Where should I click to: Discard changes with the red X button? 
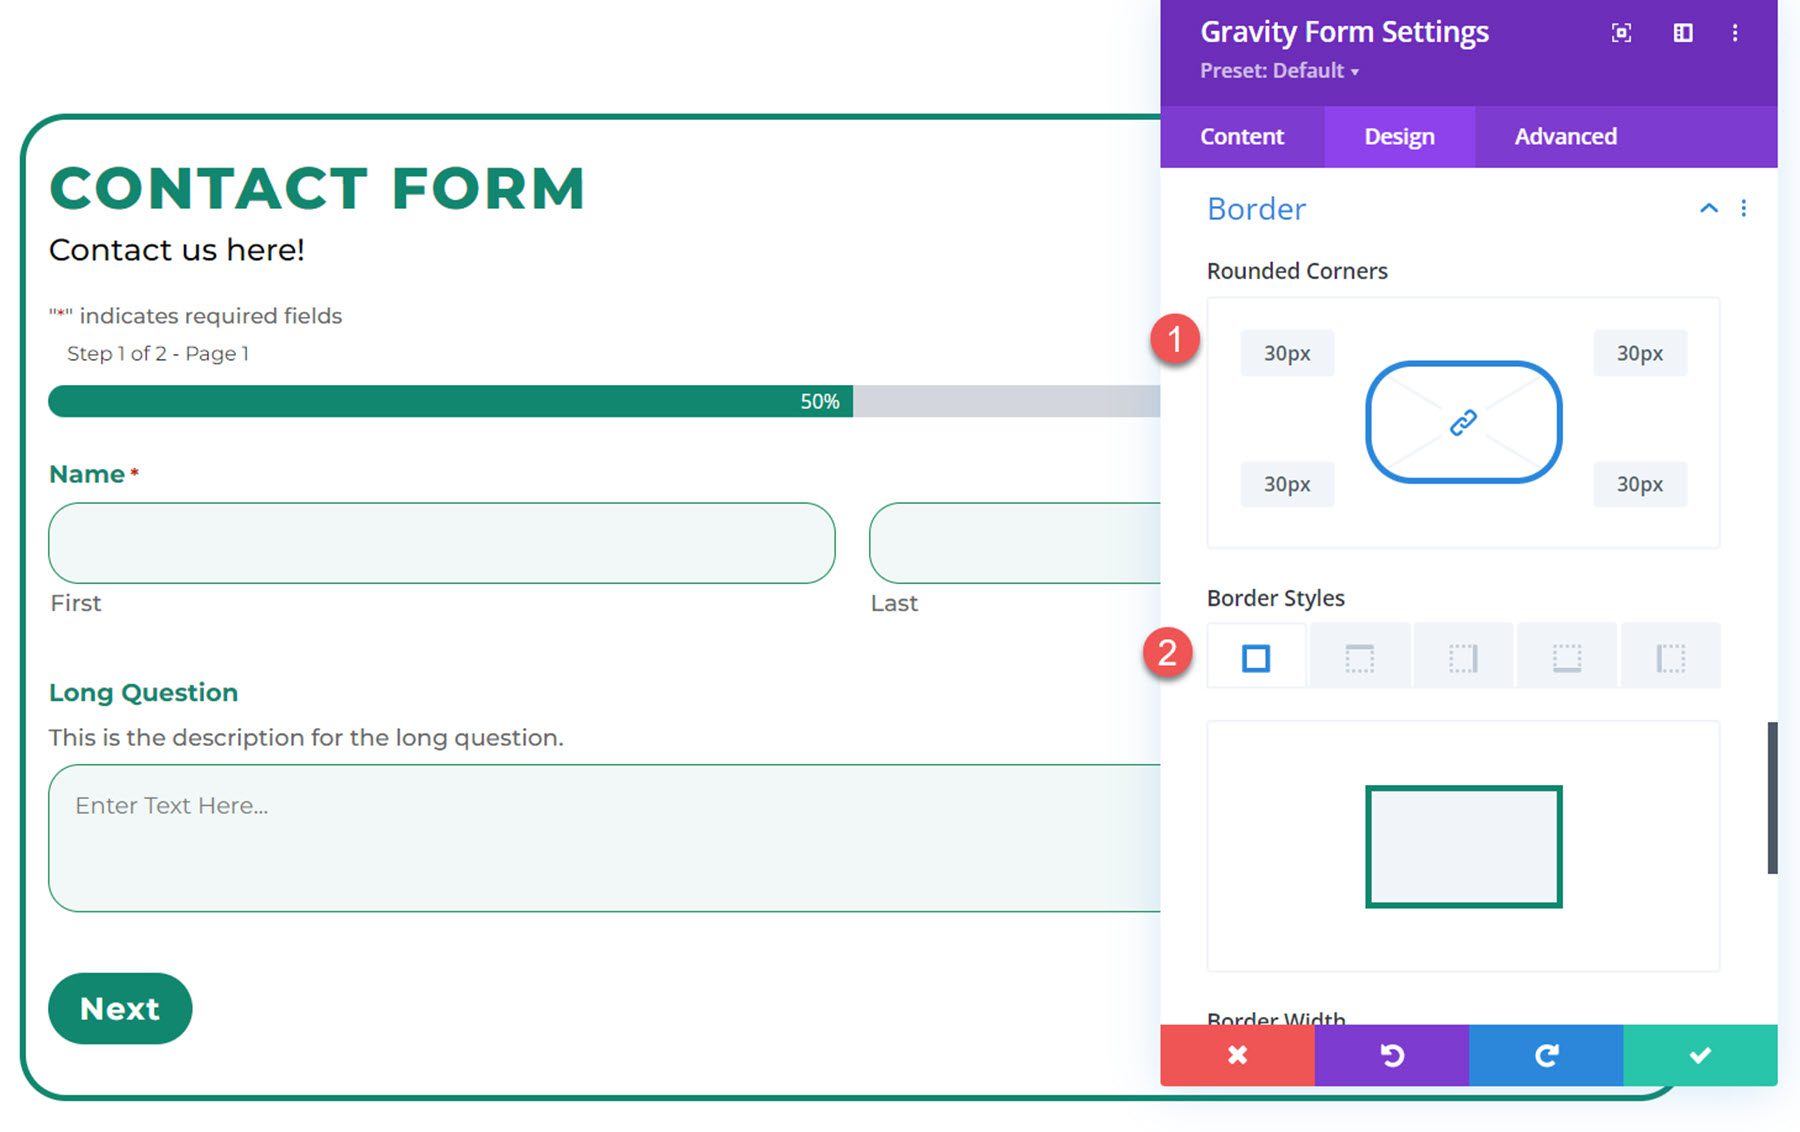pyautogui.click(x=1237, y=1055)
